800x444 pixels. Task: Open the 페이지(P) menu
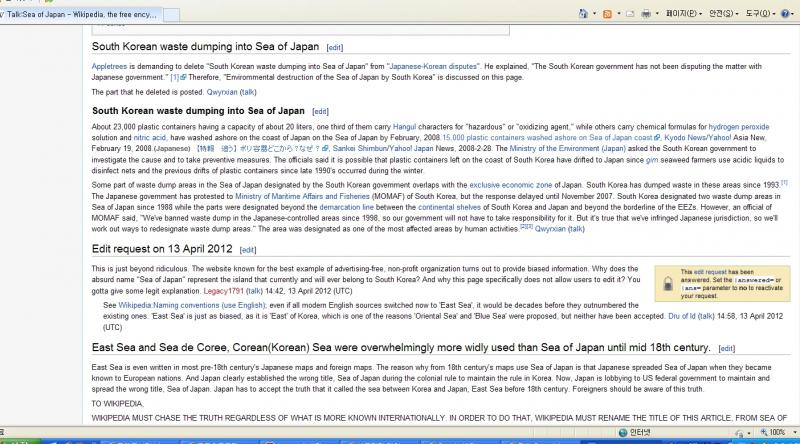click(x=683, y=15)
